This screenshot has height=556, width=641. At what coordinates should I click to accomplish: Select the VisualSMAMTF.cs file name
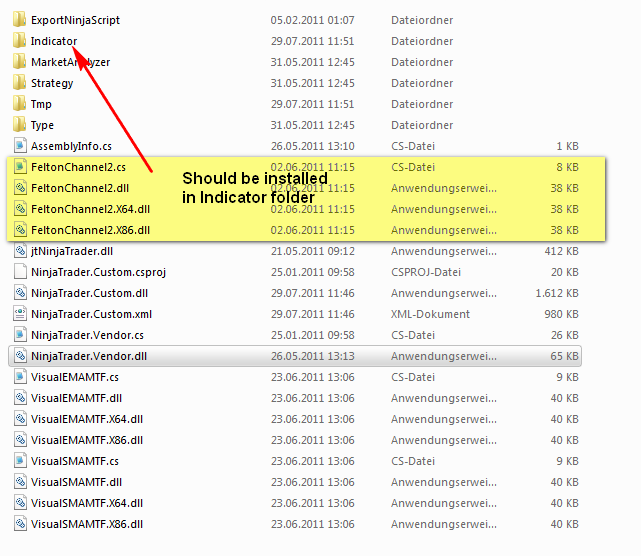tap(75, 461)
